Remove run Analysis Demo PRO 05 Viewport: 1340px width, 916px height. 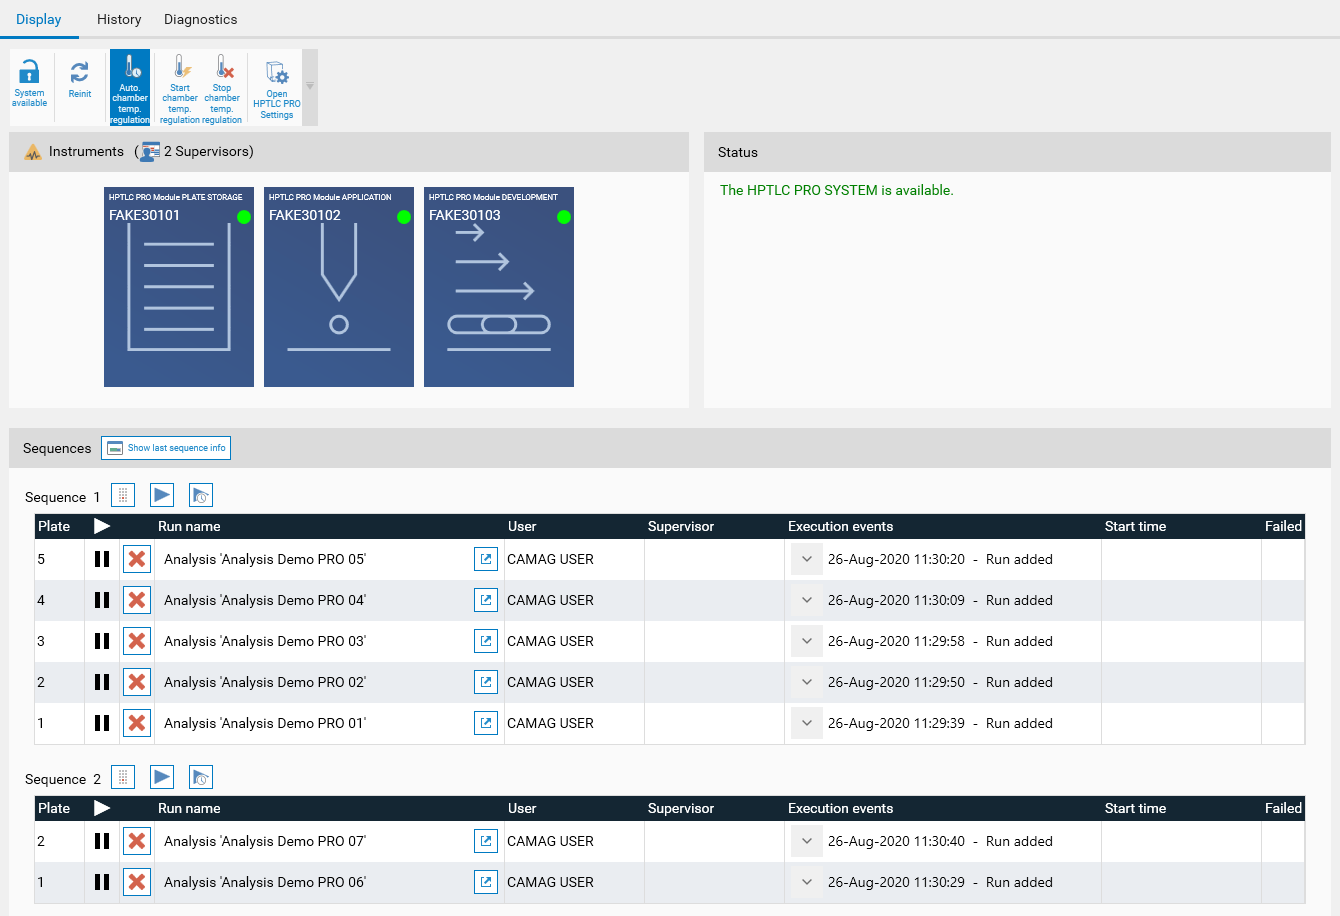(137, 559)
